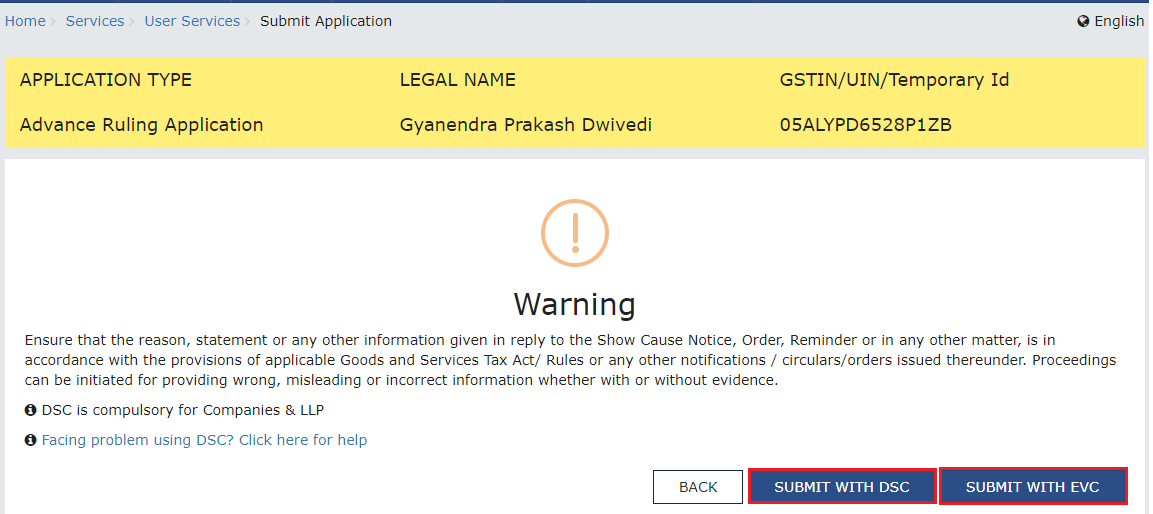Submit the application with DSC
Image resolution: width=1153 pixels, height=514 pixels.
click(x=842, y=487)
